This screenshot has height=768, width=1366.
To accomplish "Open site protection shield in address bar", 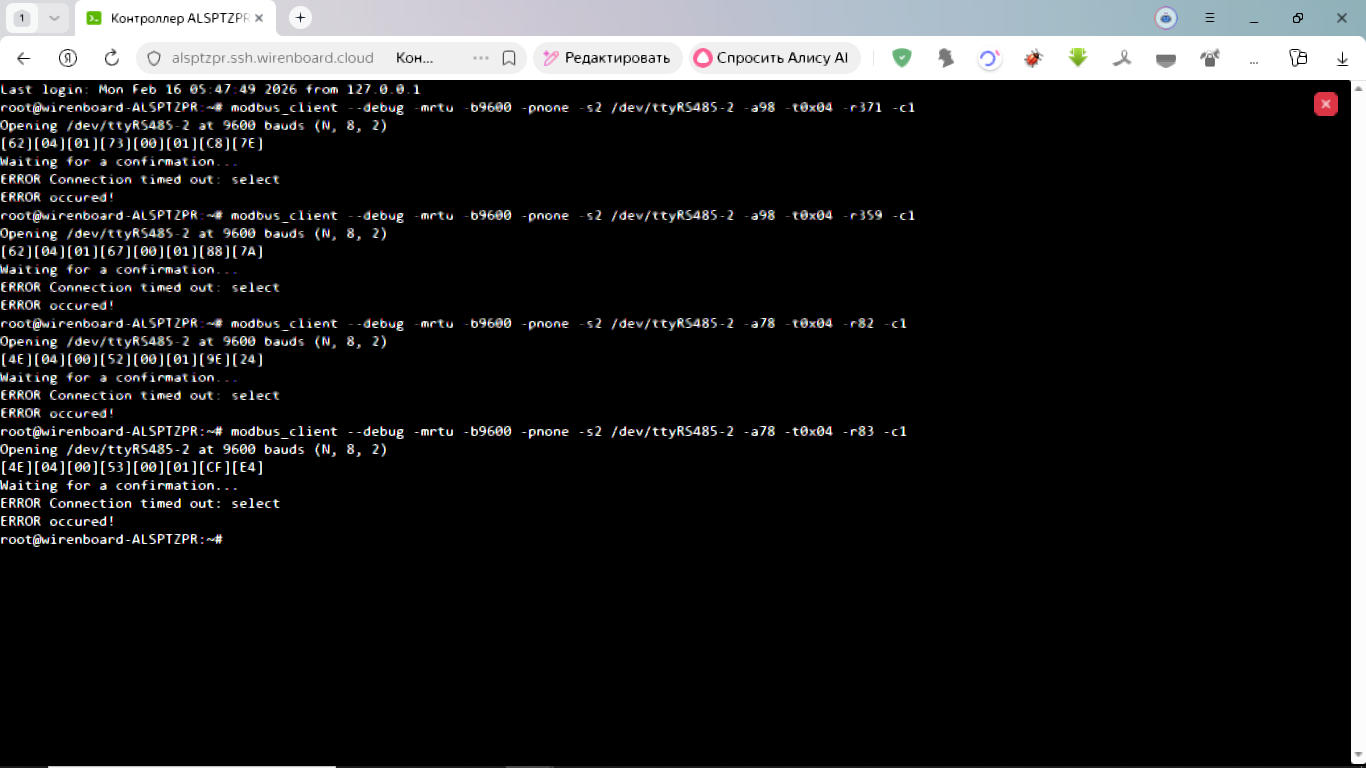I will (154, 58).
